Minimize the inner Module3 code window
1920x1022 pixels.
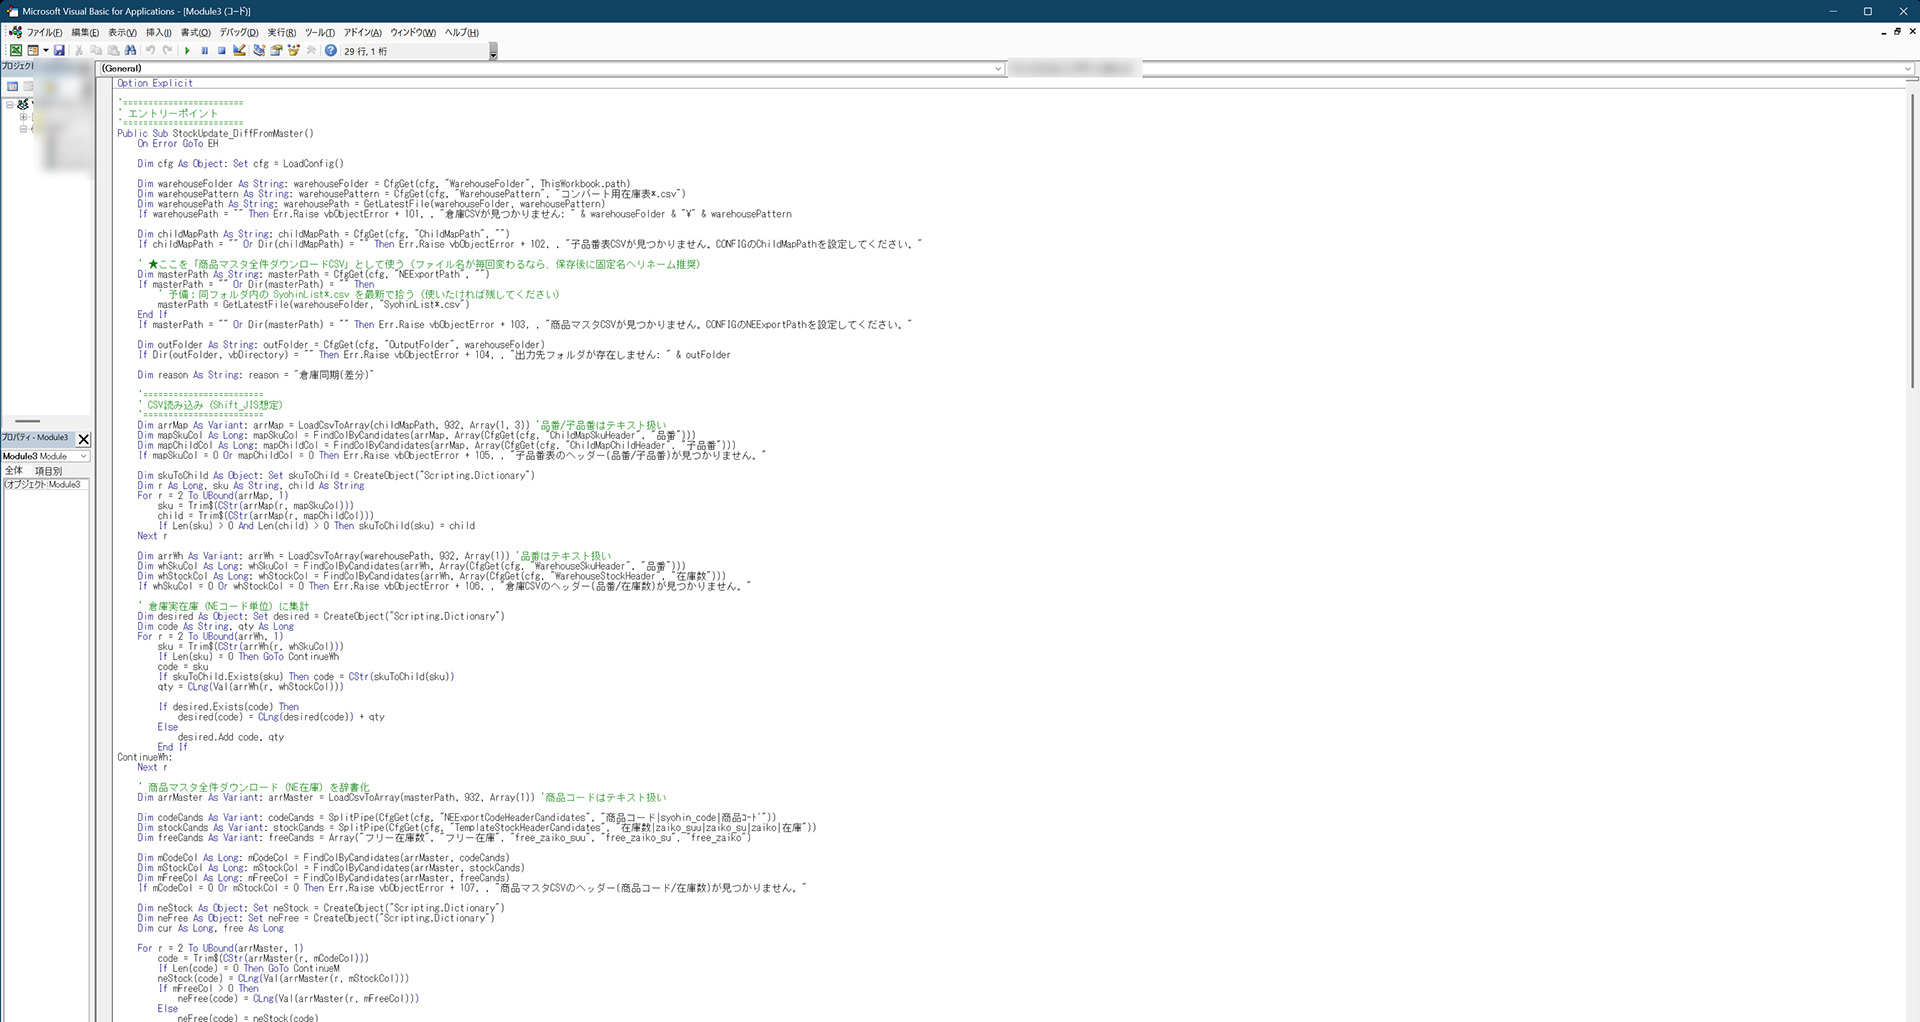[x=1883, y=32]
